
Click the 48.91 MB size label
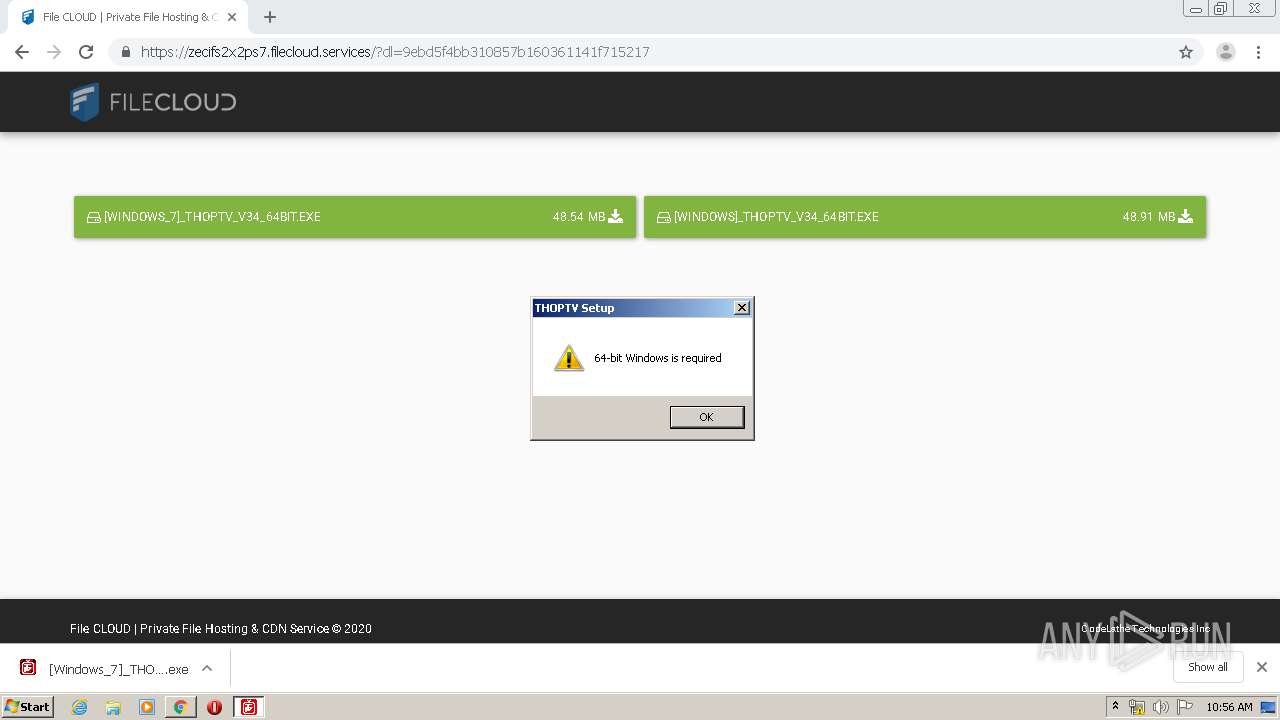tap(1149, 217)
